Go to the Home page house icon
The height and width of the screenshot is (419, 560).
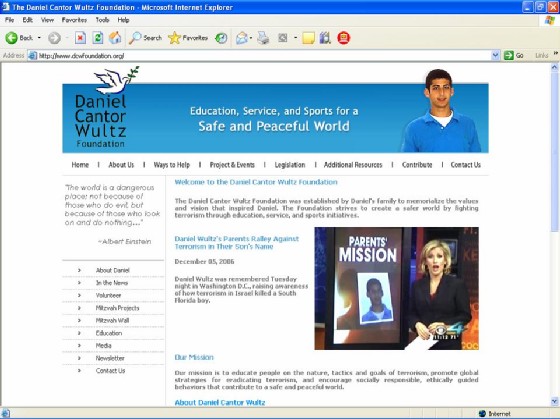(x=115, y=38)
